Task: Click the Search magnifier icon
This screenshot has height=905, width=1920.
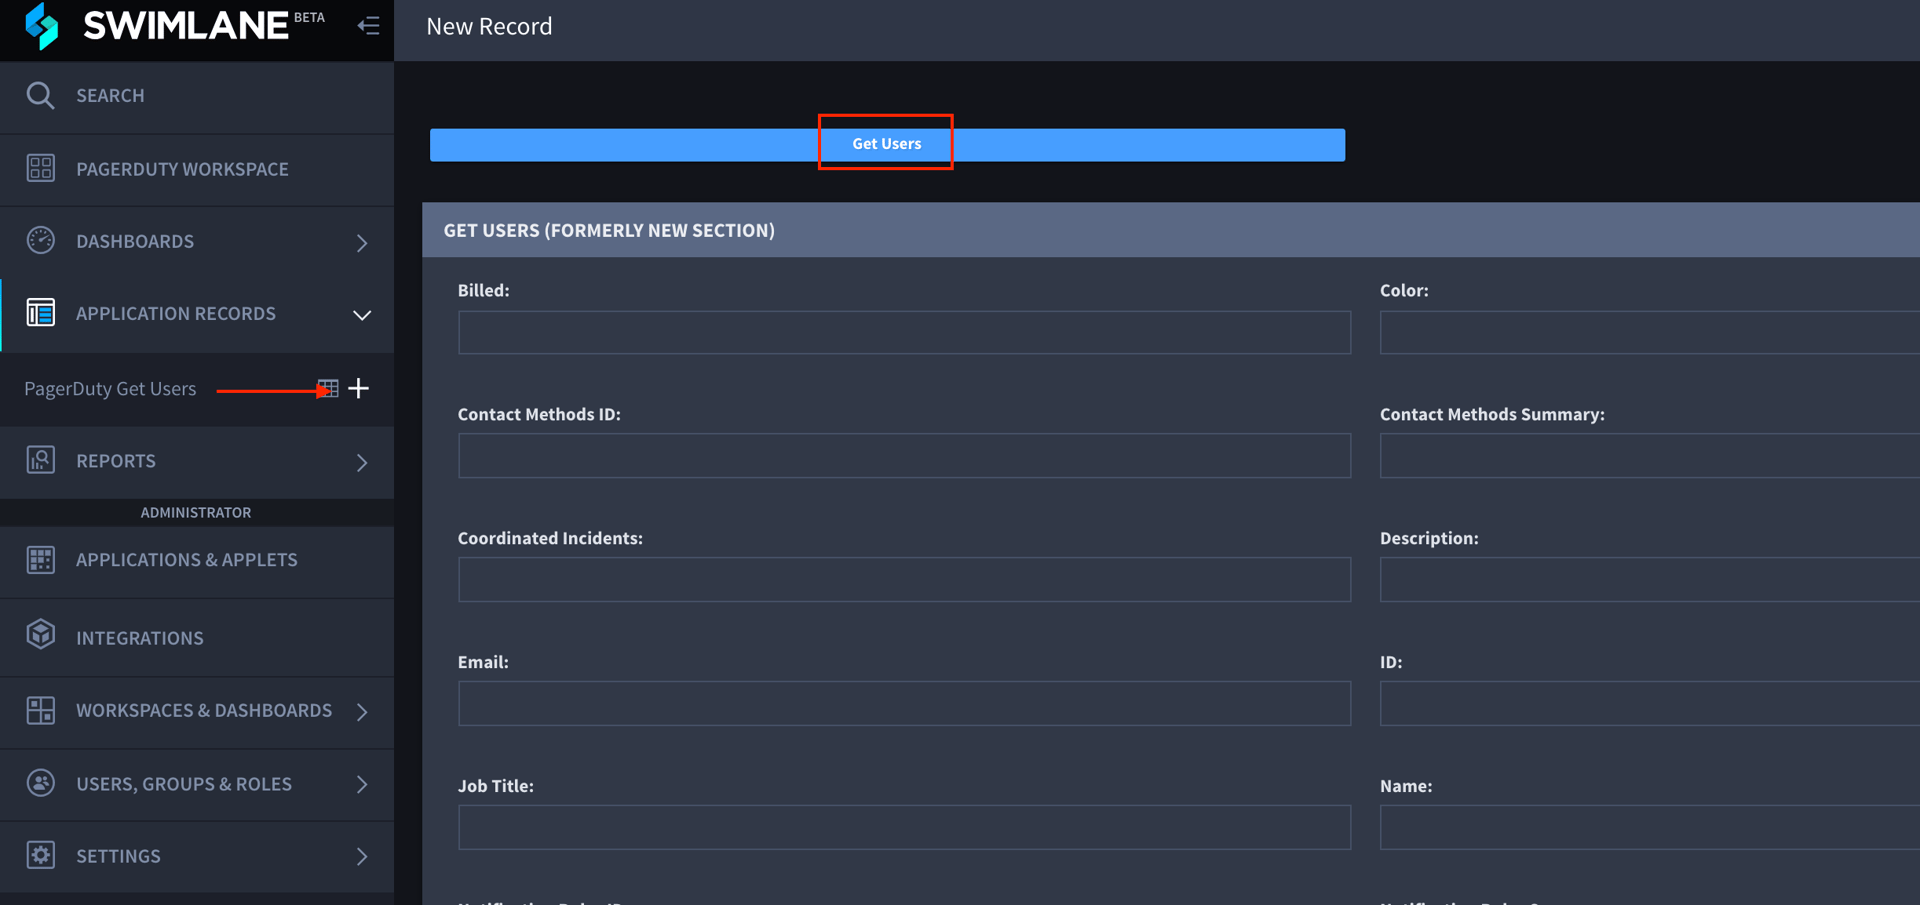Action: [40, 95]
